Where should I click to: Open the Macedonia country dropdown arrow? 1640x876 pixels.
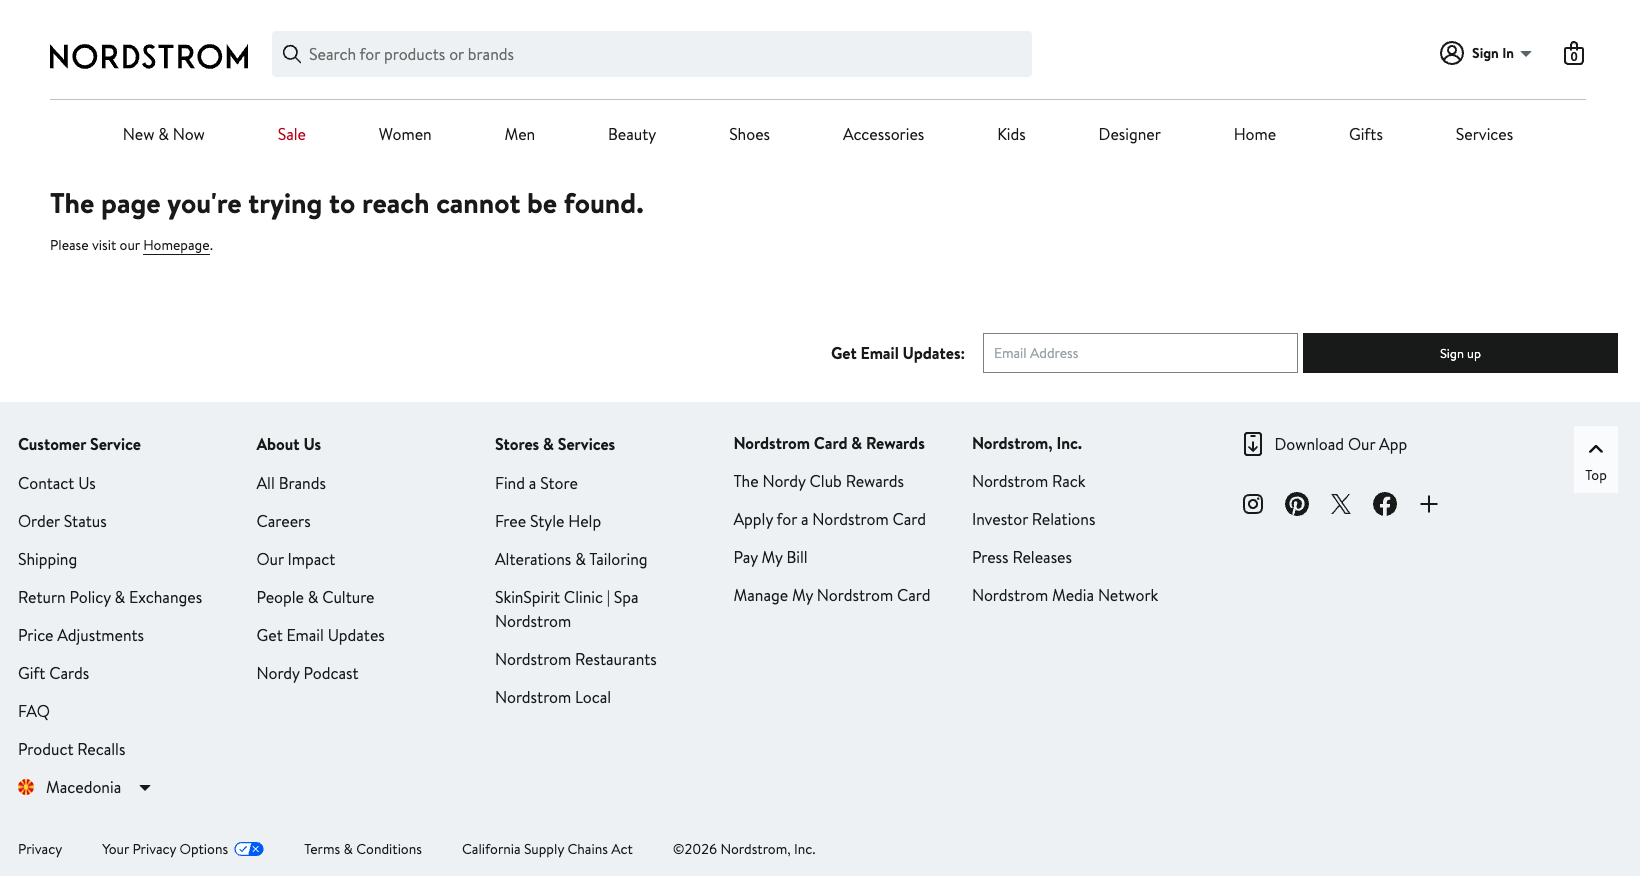[x=145, y=788]
